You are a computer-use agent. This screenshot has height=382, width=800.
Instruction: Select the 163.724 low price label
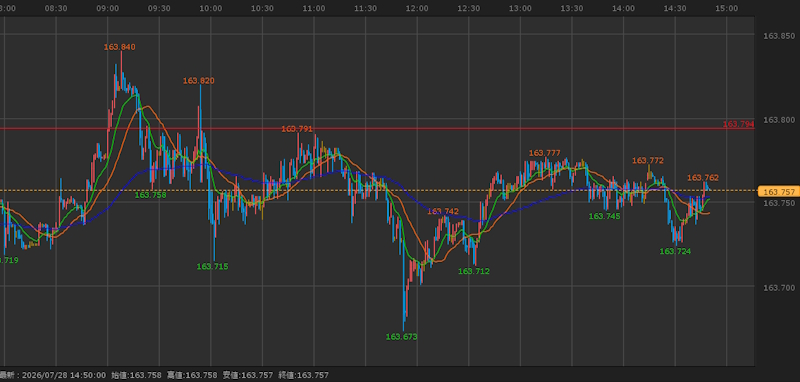point(675,251)
